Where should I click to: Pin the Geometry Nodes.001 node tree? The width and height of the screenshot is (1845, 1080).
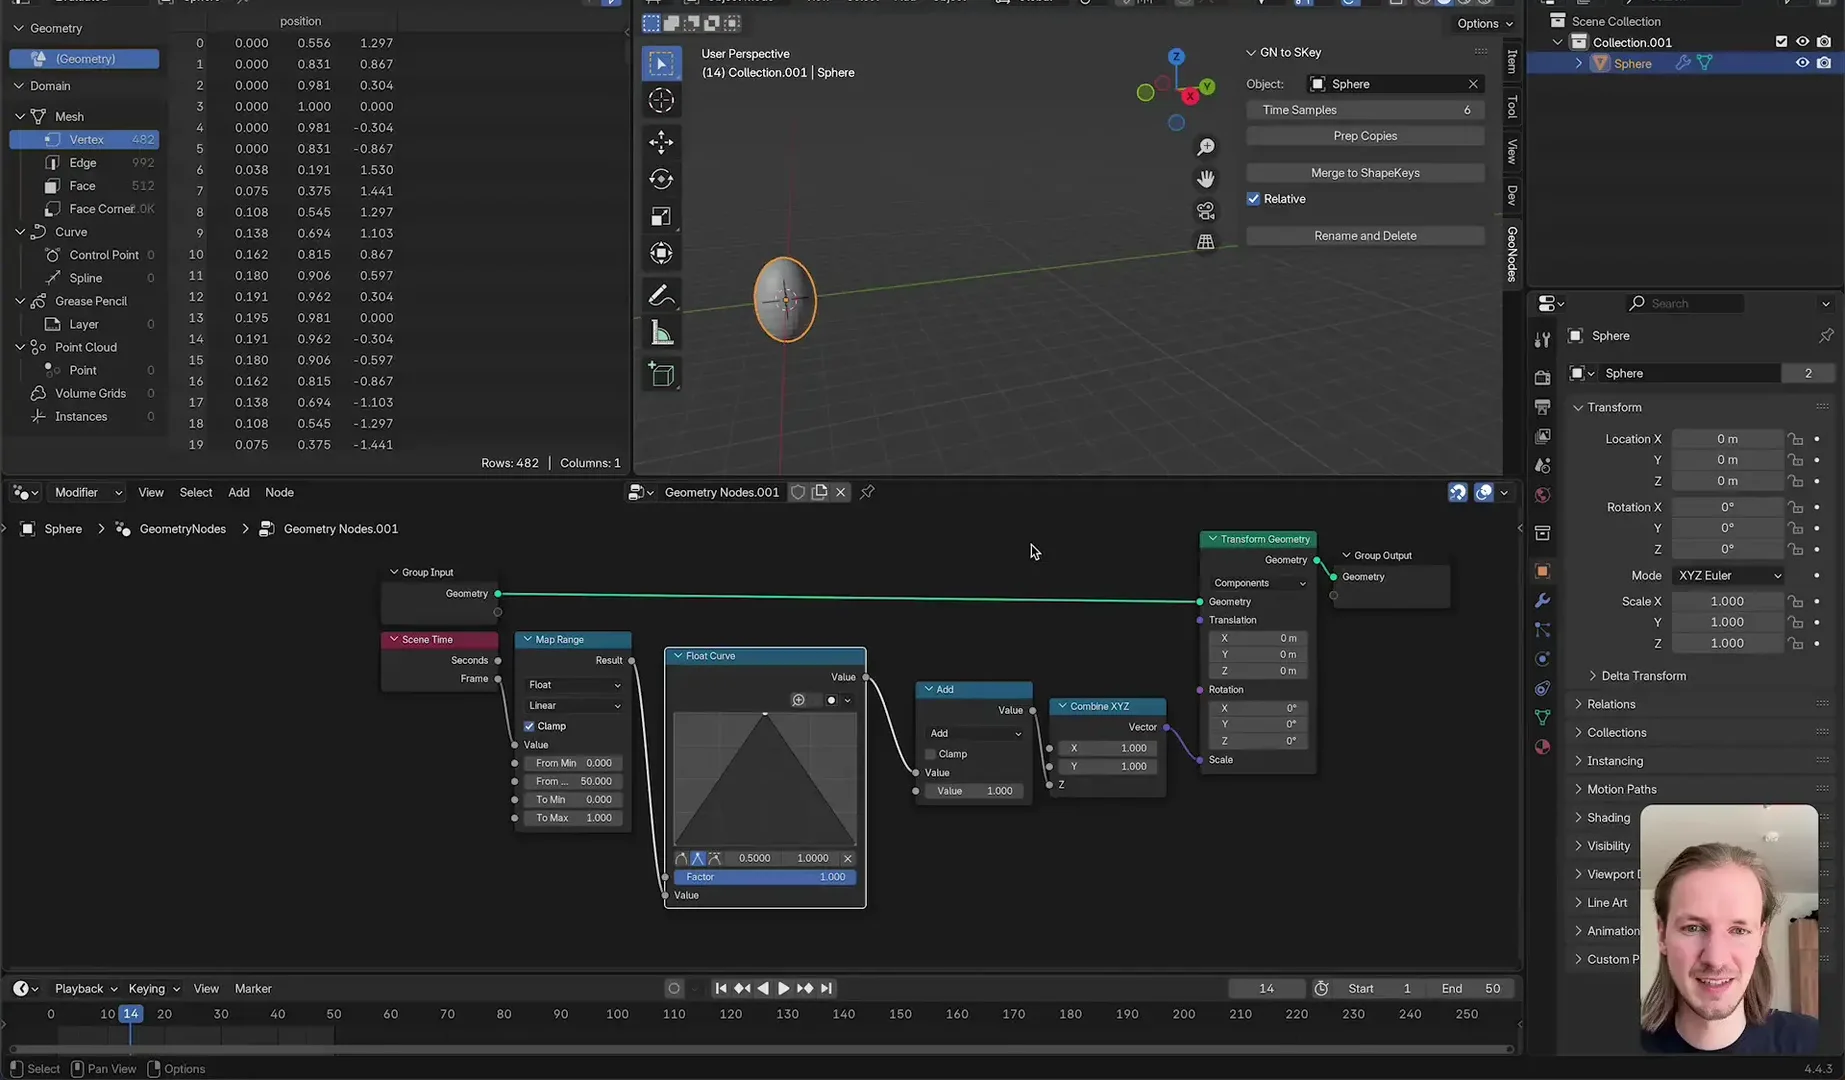(x=867, y=492)
